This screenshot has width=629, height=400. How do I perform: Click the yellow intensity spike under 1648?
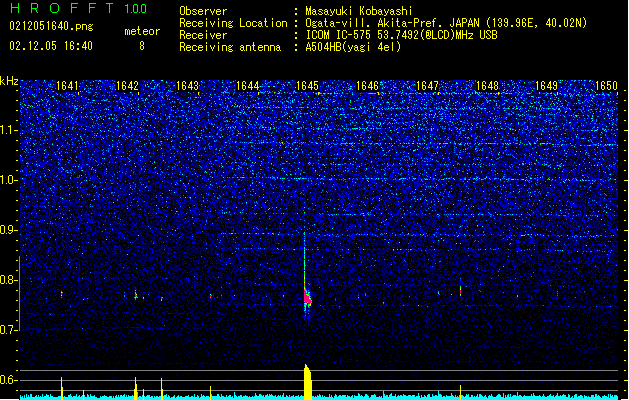461,392
